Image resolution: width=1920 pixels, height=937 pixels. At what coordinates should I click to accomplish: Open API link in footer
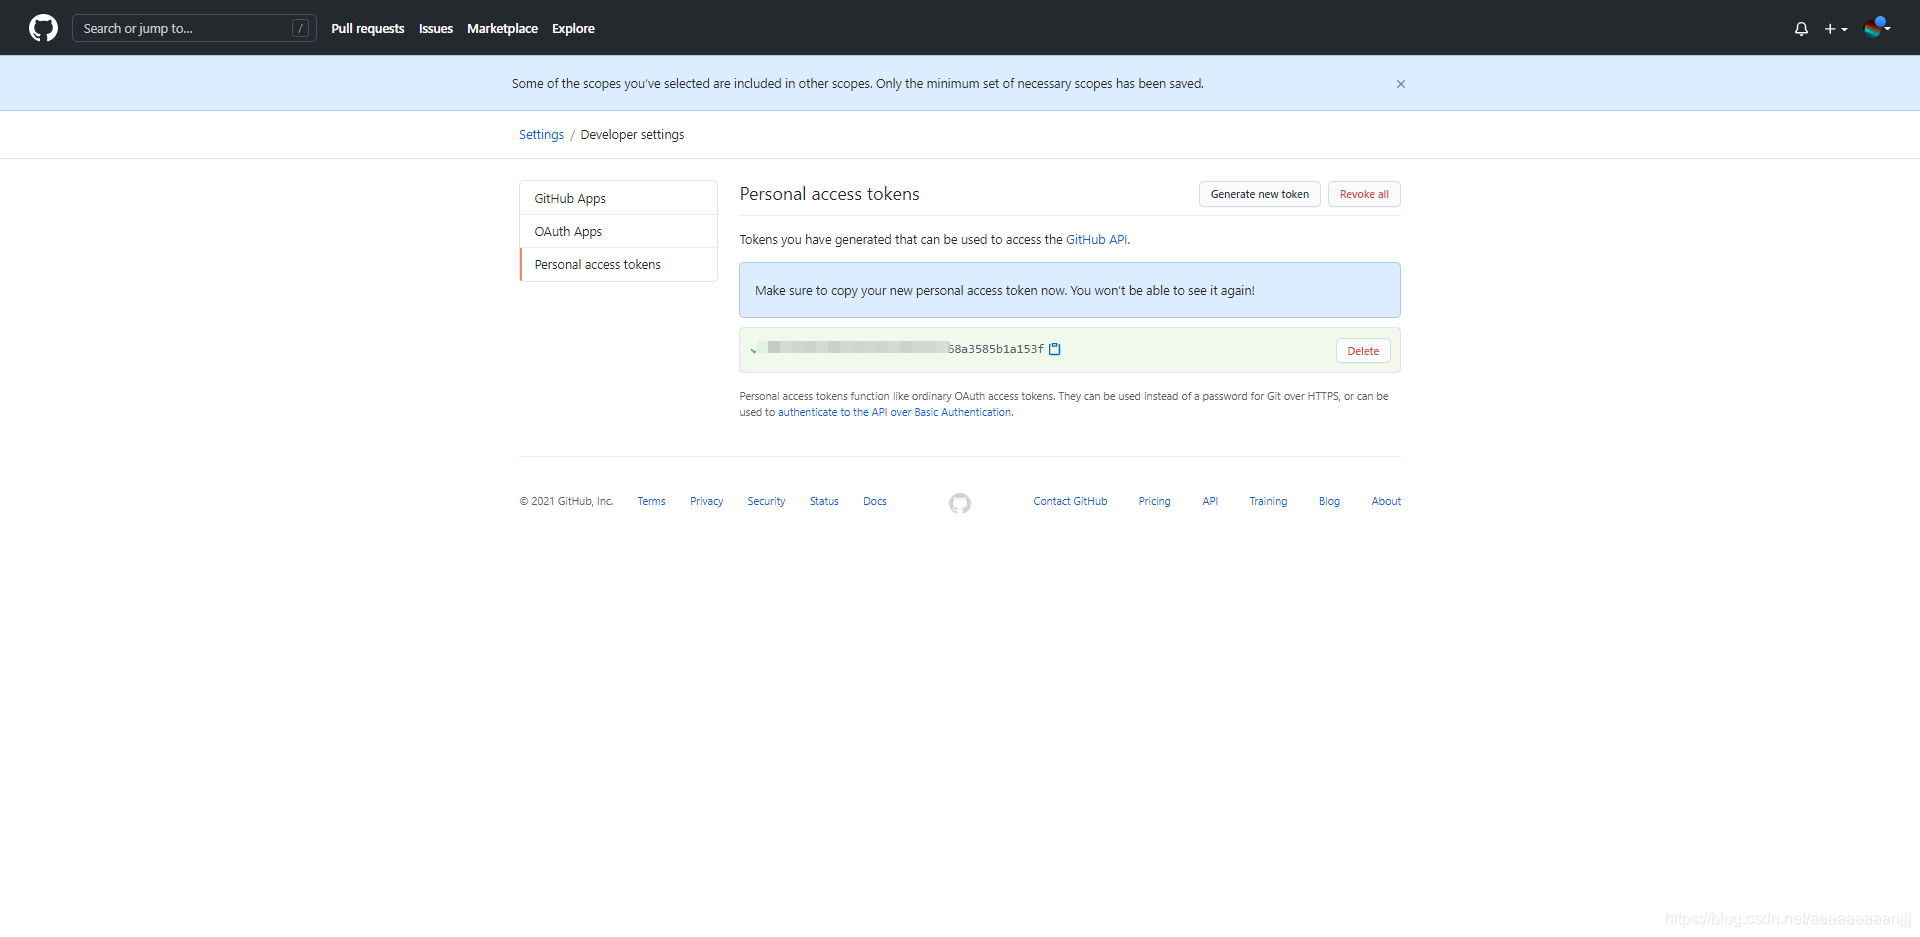pos(1210,502)
